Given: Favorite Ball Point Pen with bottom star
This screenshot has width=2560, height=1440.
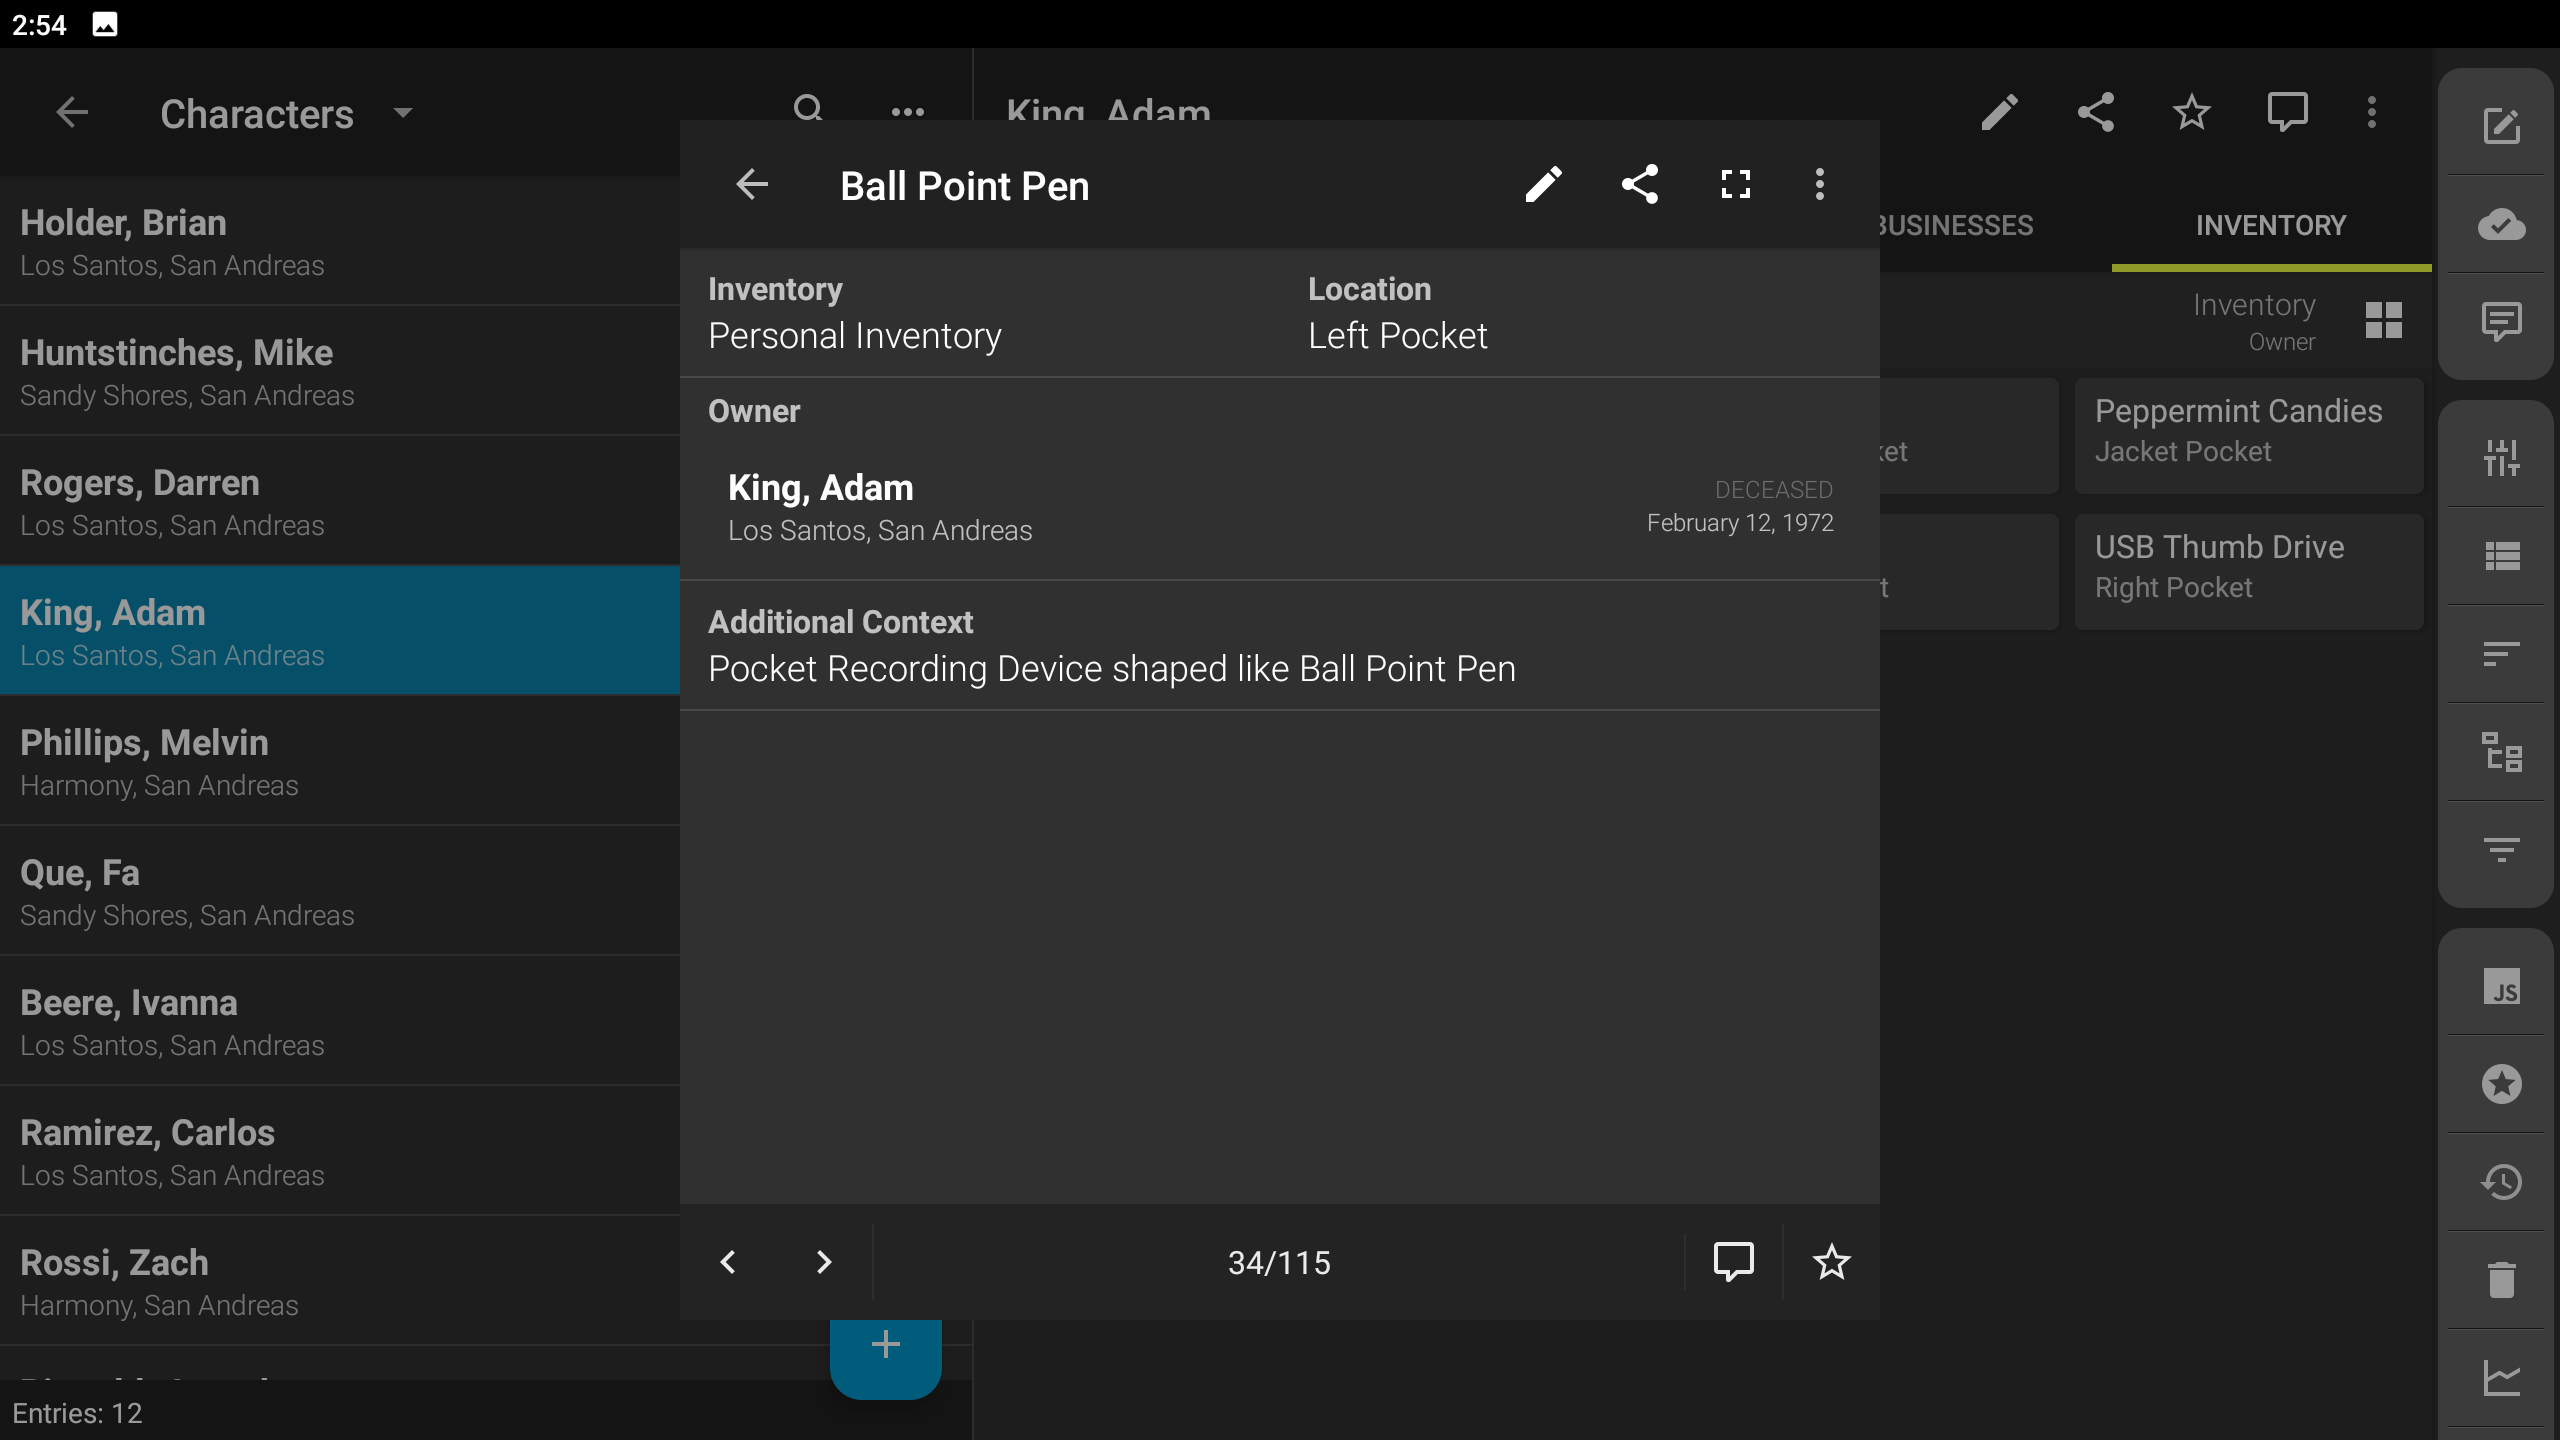Looking at the screenshot, I should click(x=1831, y=1262).
